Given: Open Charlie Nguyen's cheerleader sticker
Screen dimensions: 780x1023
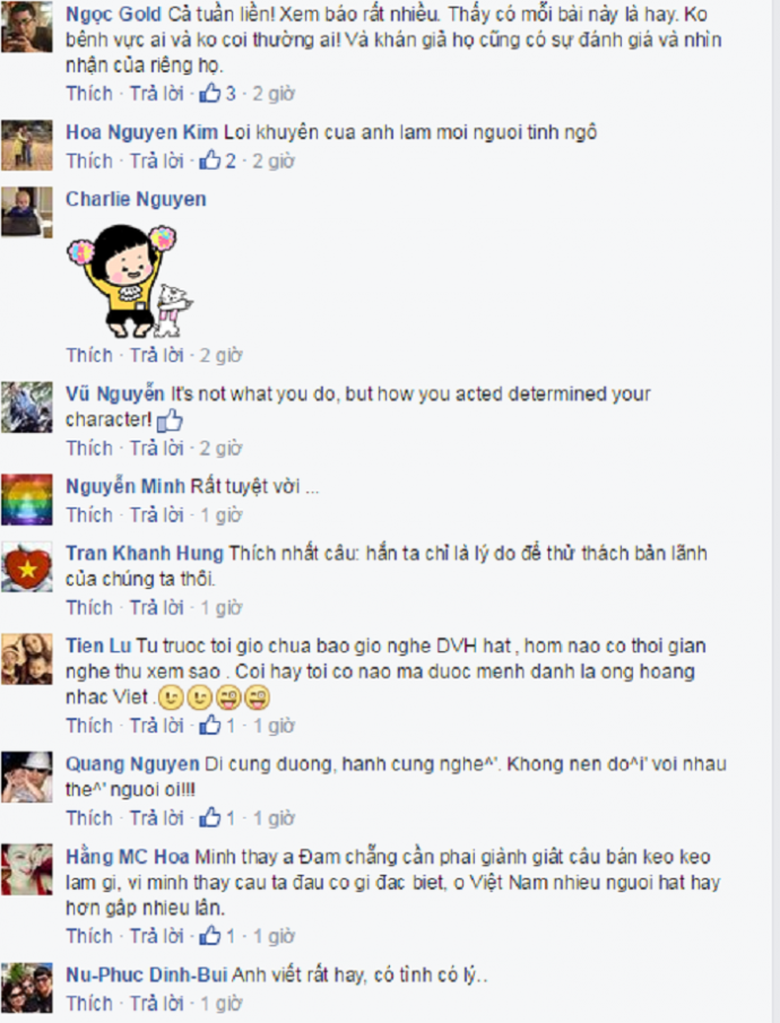Looking at the screenshot, I should point(129,281).
